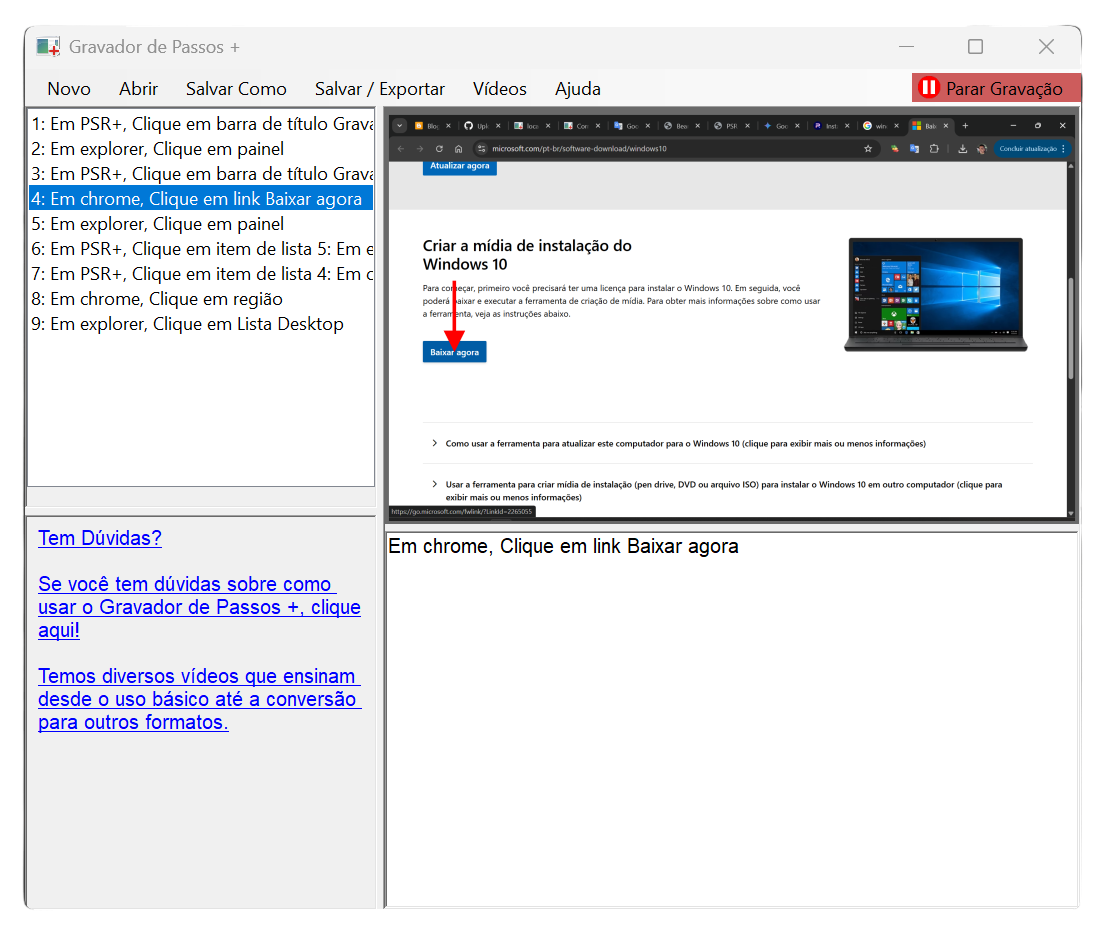Open the Novo menu
Viewport: 1104px width, 936px height.
pyautogui.click(x=69, y=89)
